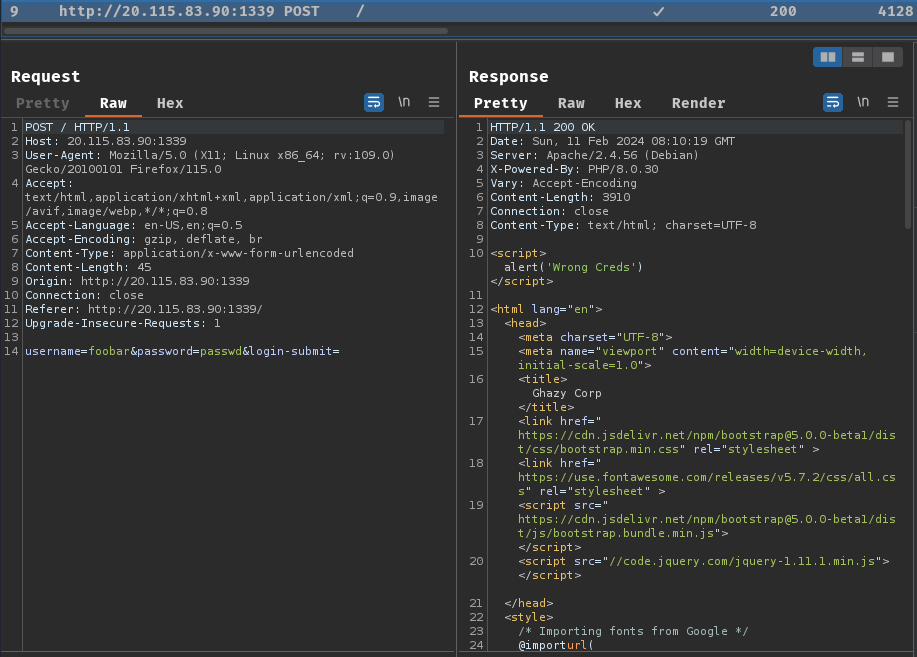Click the Origin request header line
917x657 pixels.
coord(137,281)
